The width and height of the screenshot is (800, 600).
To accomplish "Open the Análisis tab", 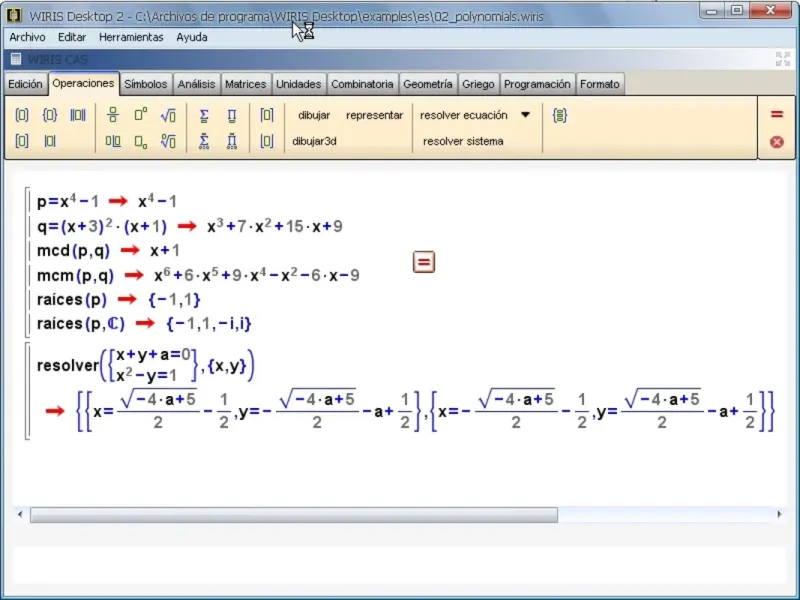I will [x=196, y=84].
